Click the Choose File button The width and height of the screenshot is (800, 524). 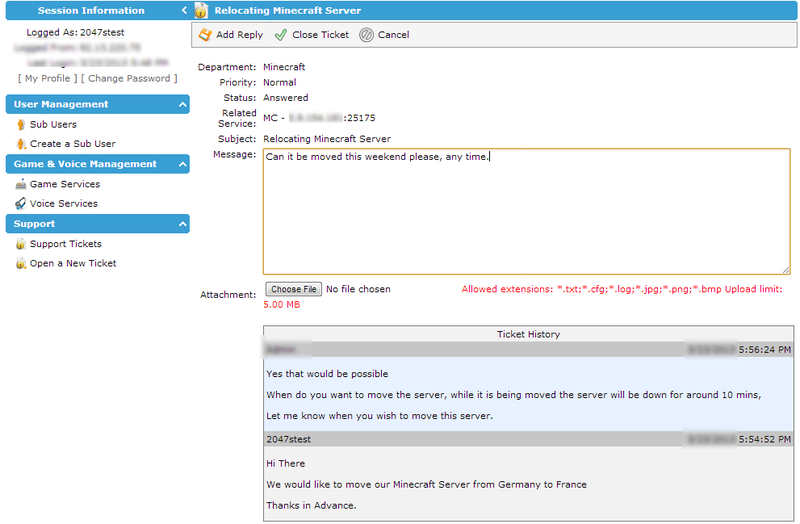(x=293, y=289)
